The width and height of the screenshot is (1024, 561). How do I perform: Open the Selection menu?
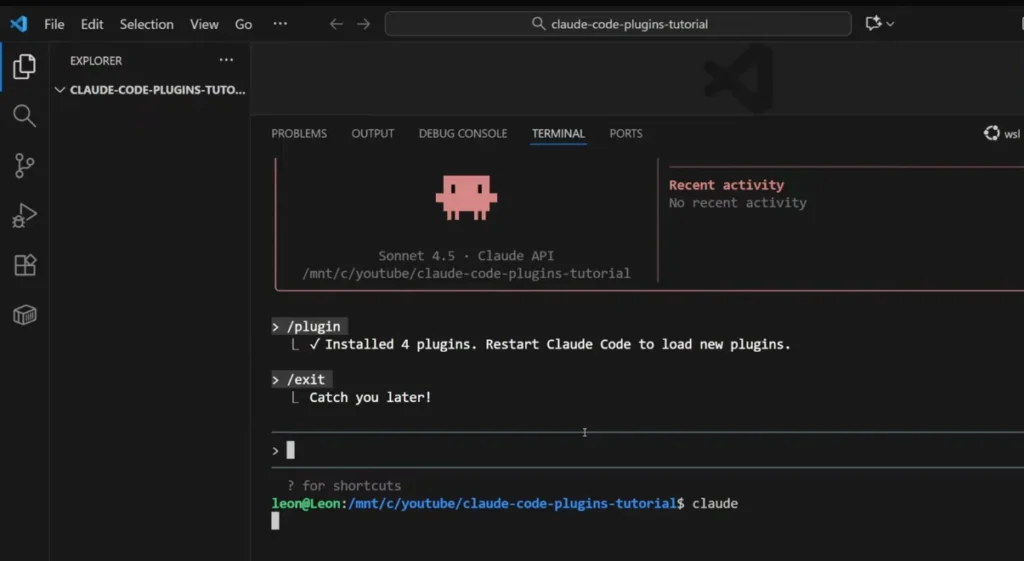pyautogui.click(x=146, y=24)
